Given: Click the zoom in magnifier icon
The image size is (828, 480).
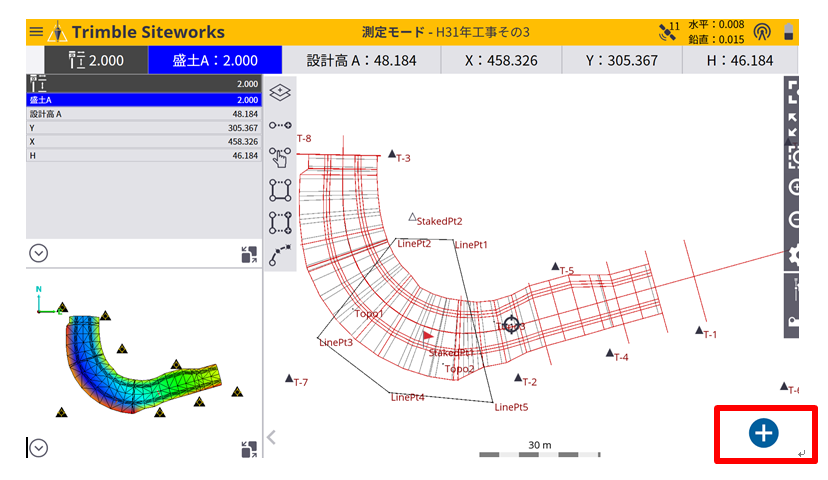Looking at the screenshot, I should coord(795,188).
